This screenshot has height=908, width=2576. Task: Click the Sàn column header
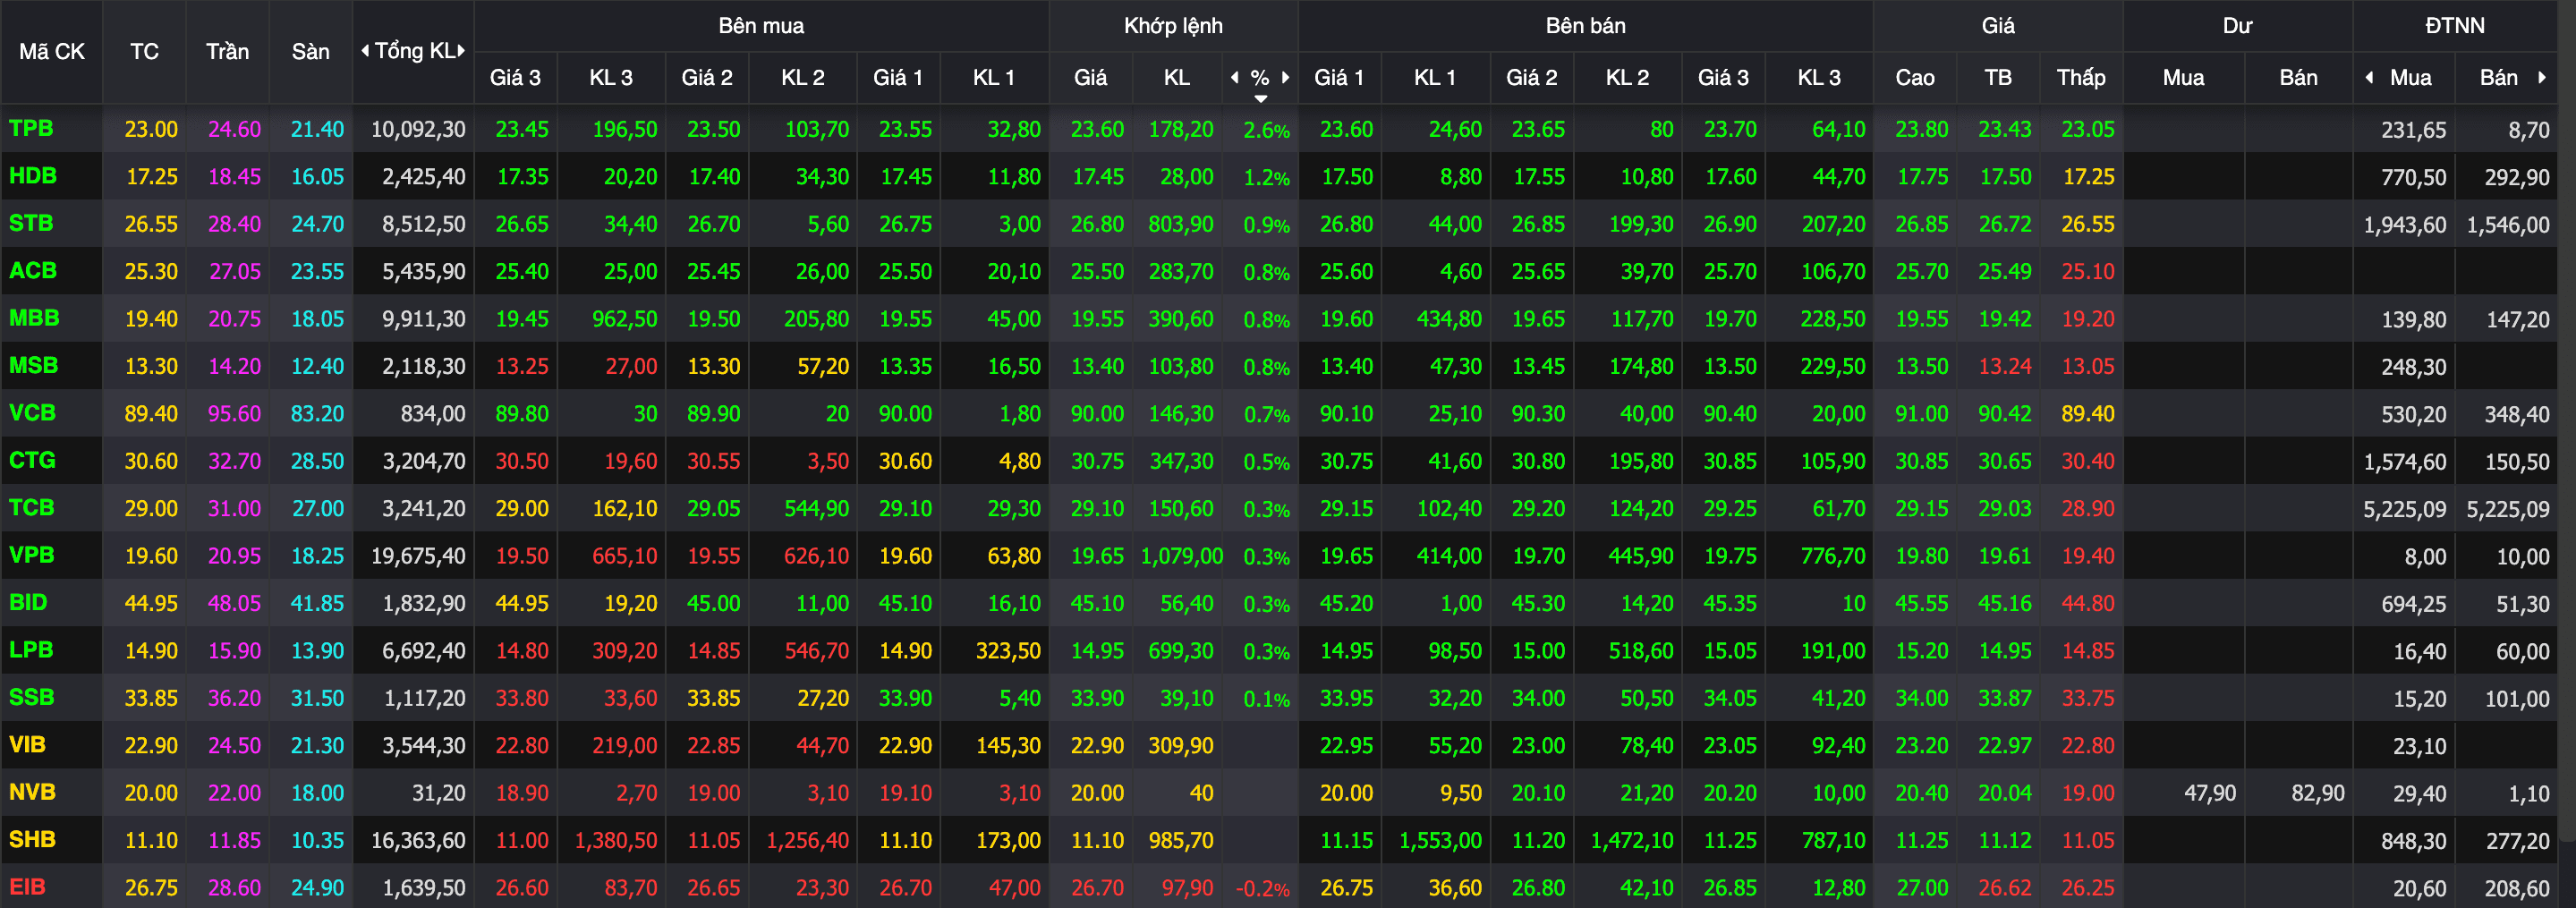point(310,51)
